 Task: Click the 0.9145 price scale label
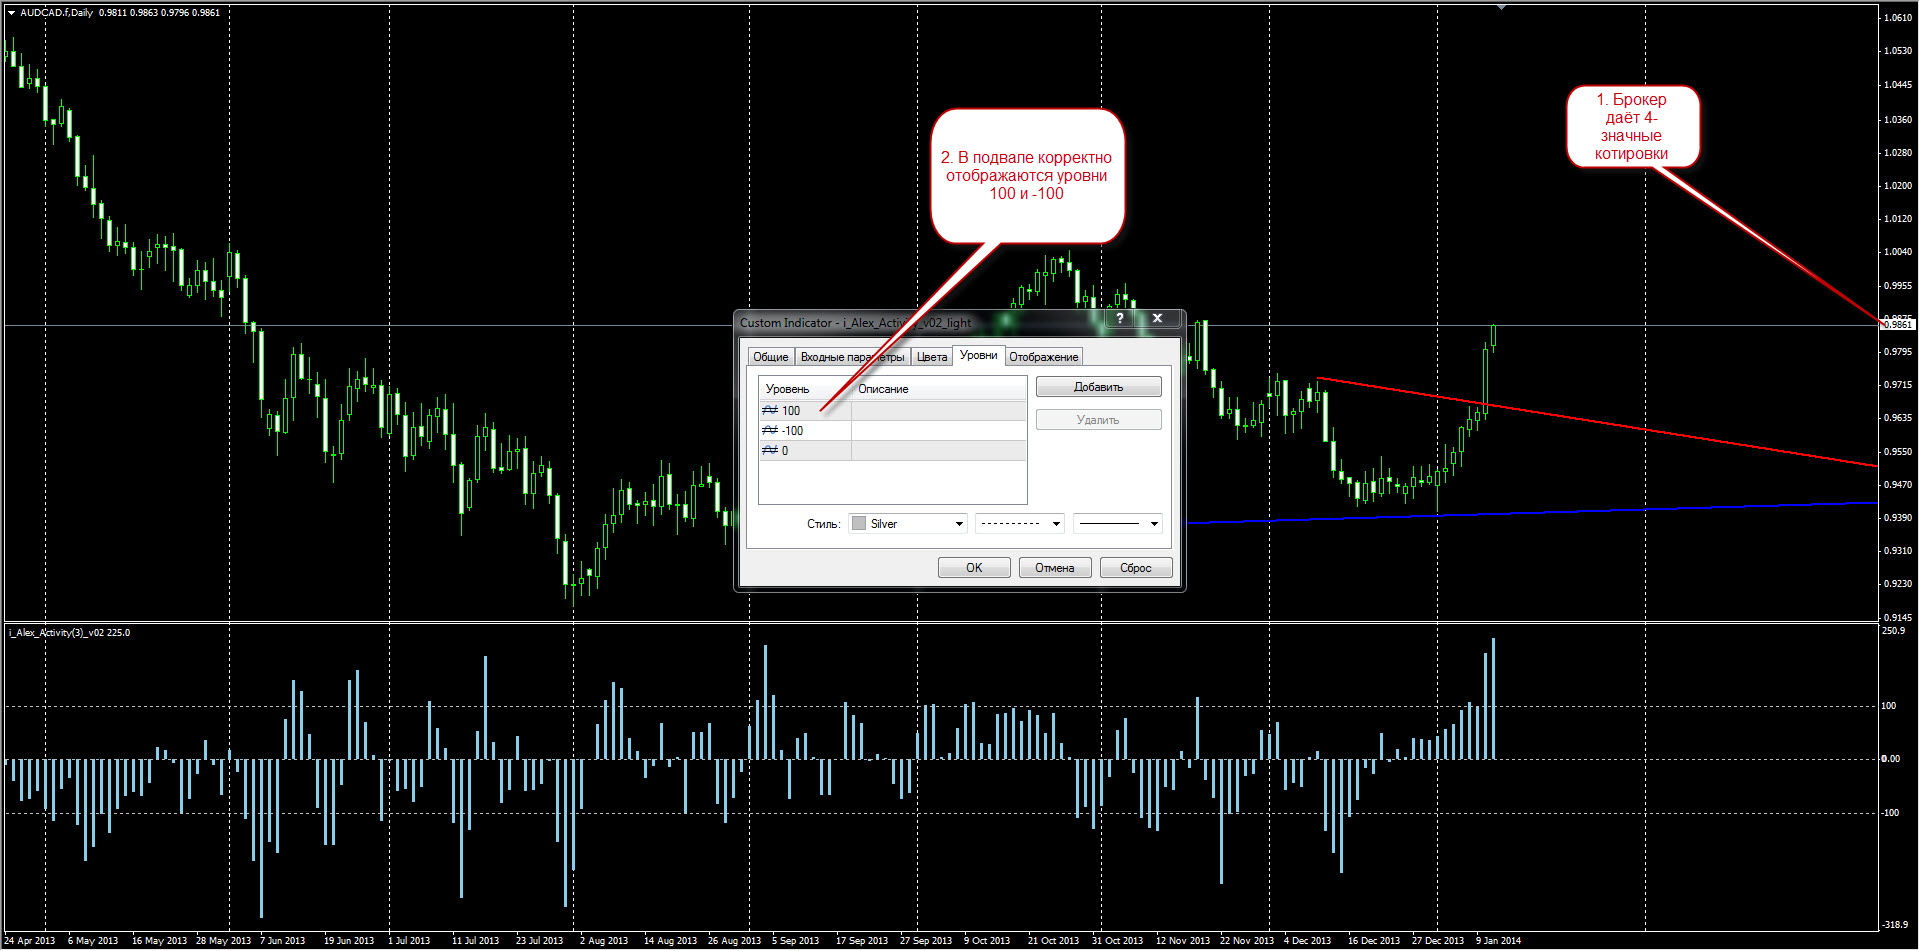tap(1897, 618)
